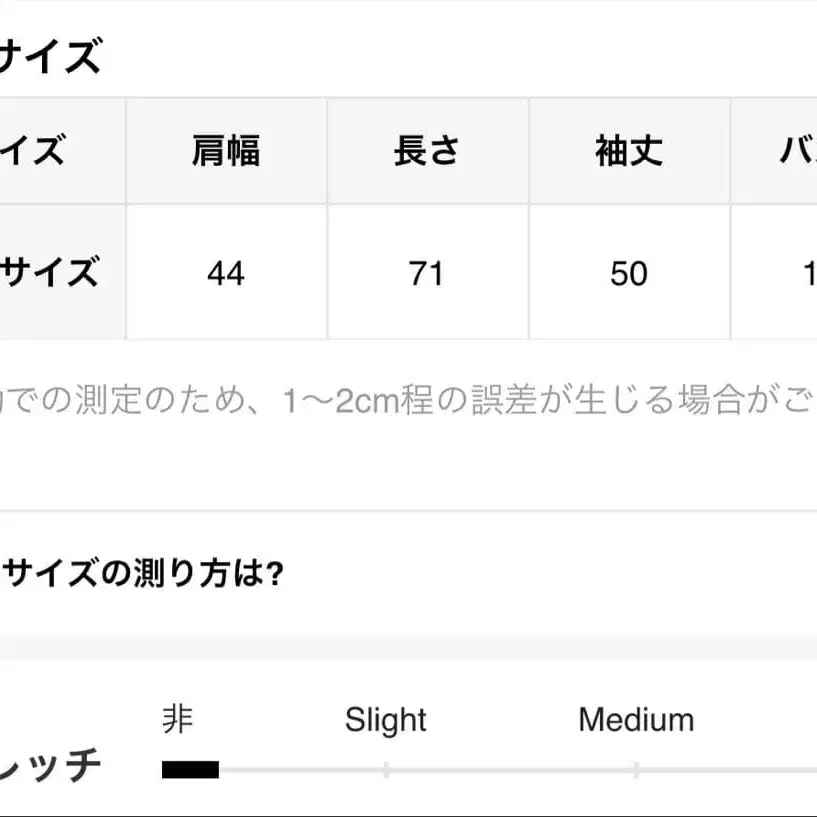Select the length value 71
817x817 pixels.
427,273
